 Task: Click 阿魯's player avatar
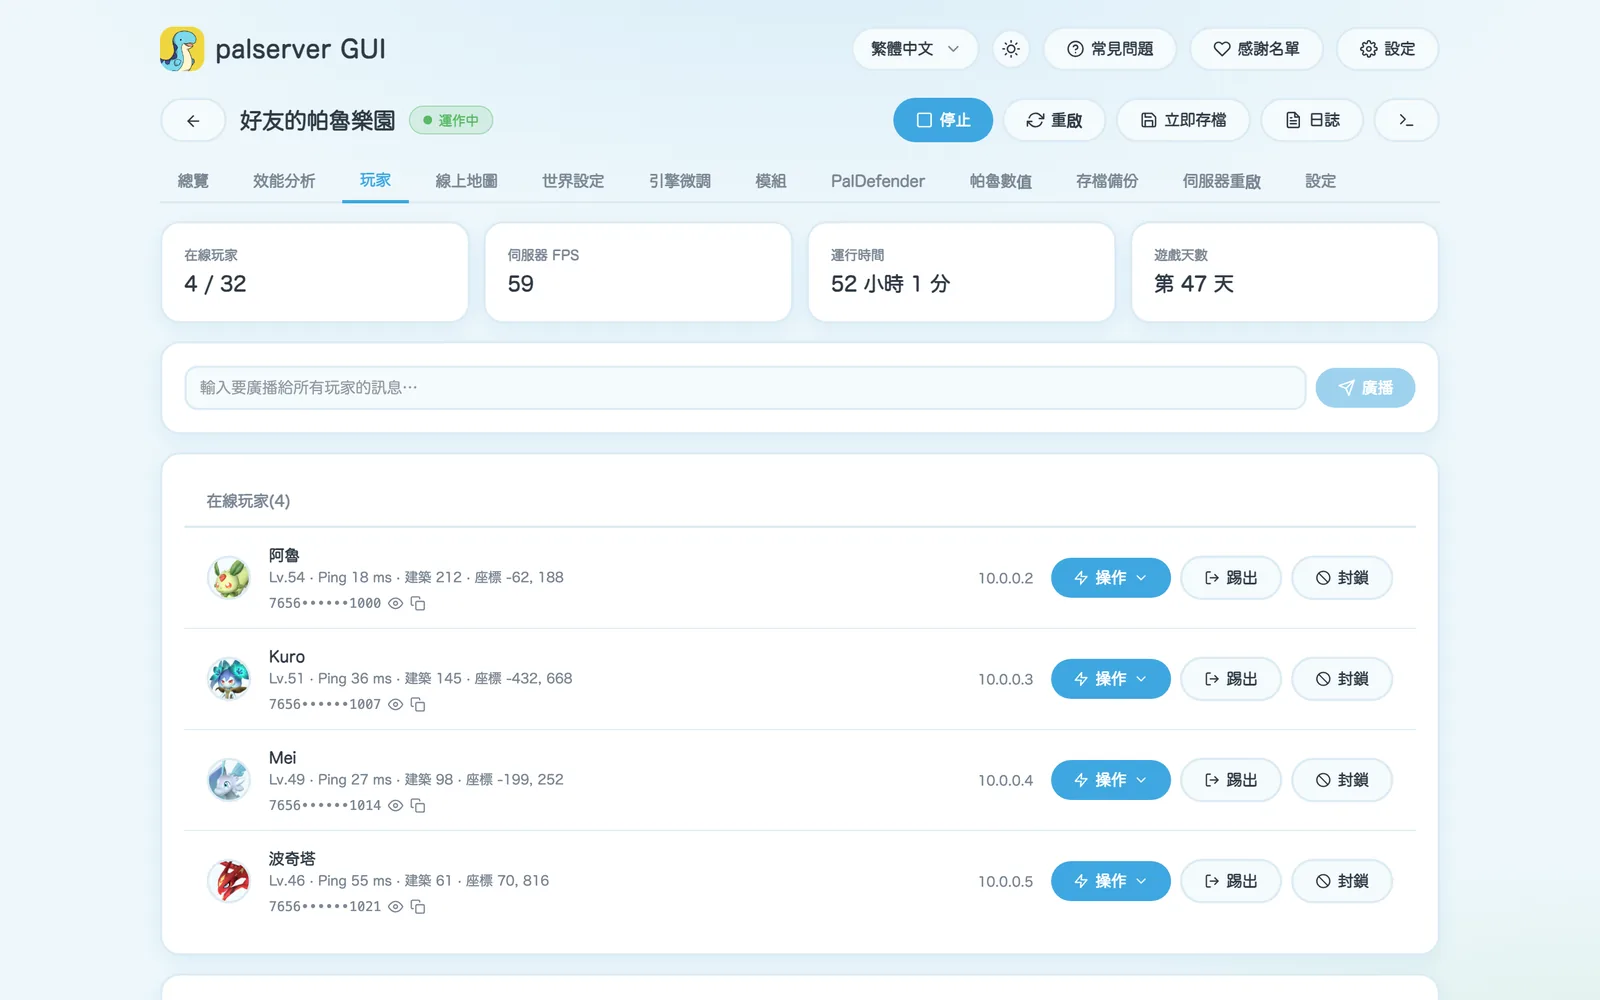229,578
